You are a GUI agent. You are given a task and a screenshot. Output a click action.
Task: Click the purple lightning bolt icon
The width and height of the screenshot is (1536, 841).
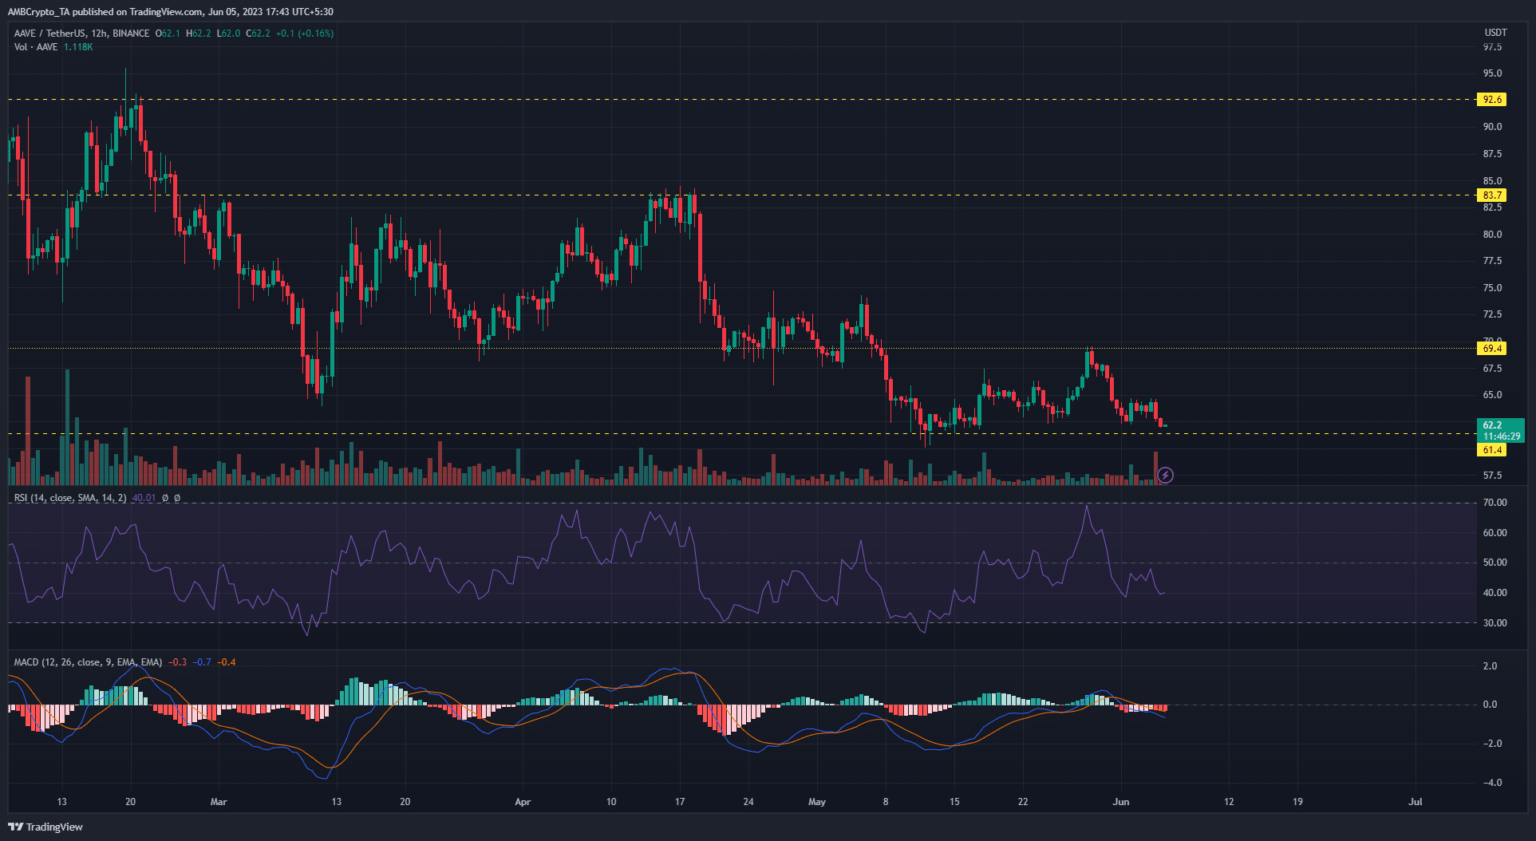[x=1165, y=475]
